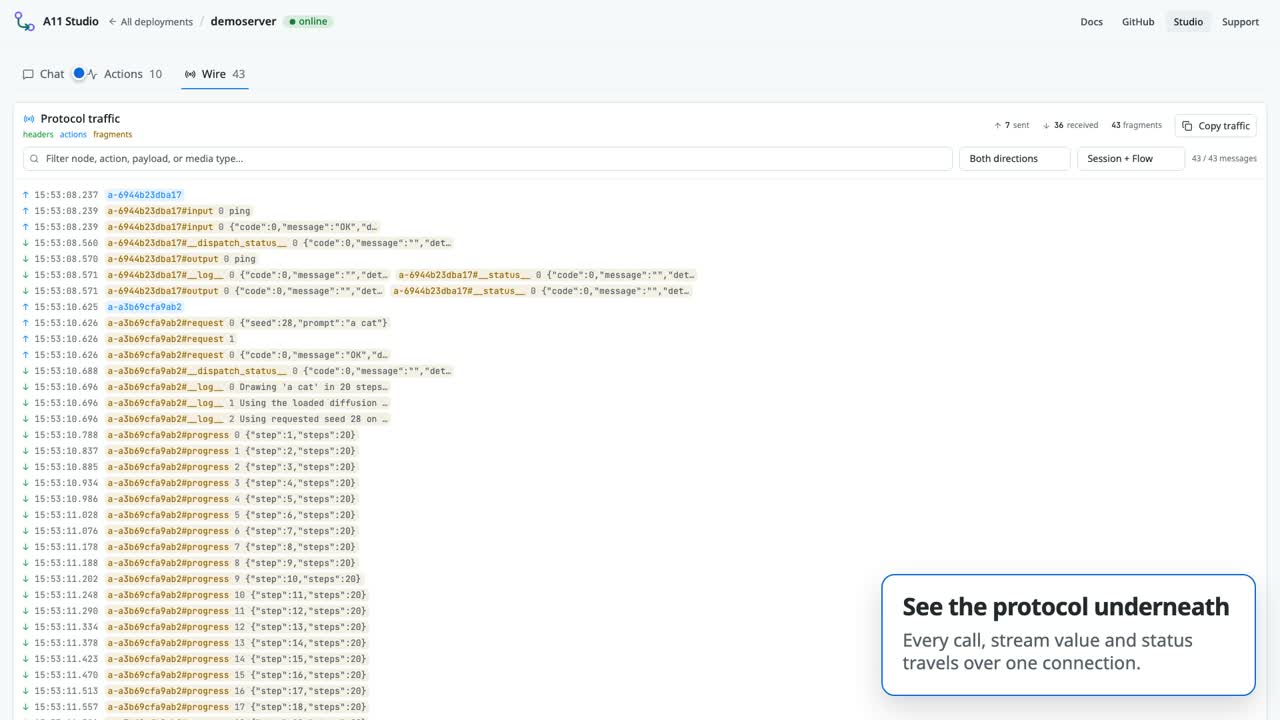
Task: Click the a-a3b69cfa9ab2#request 1 row
Action: click(172, 339)
